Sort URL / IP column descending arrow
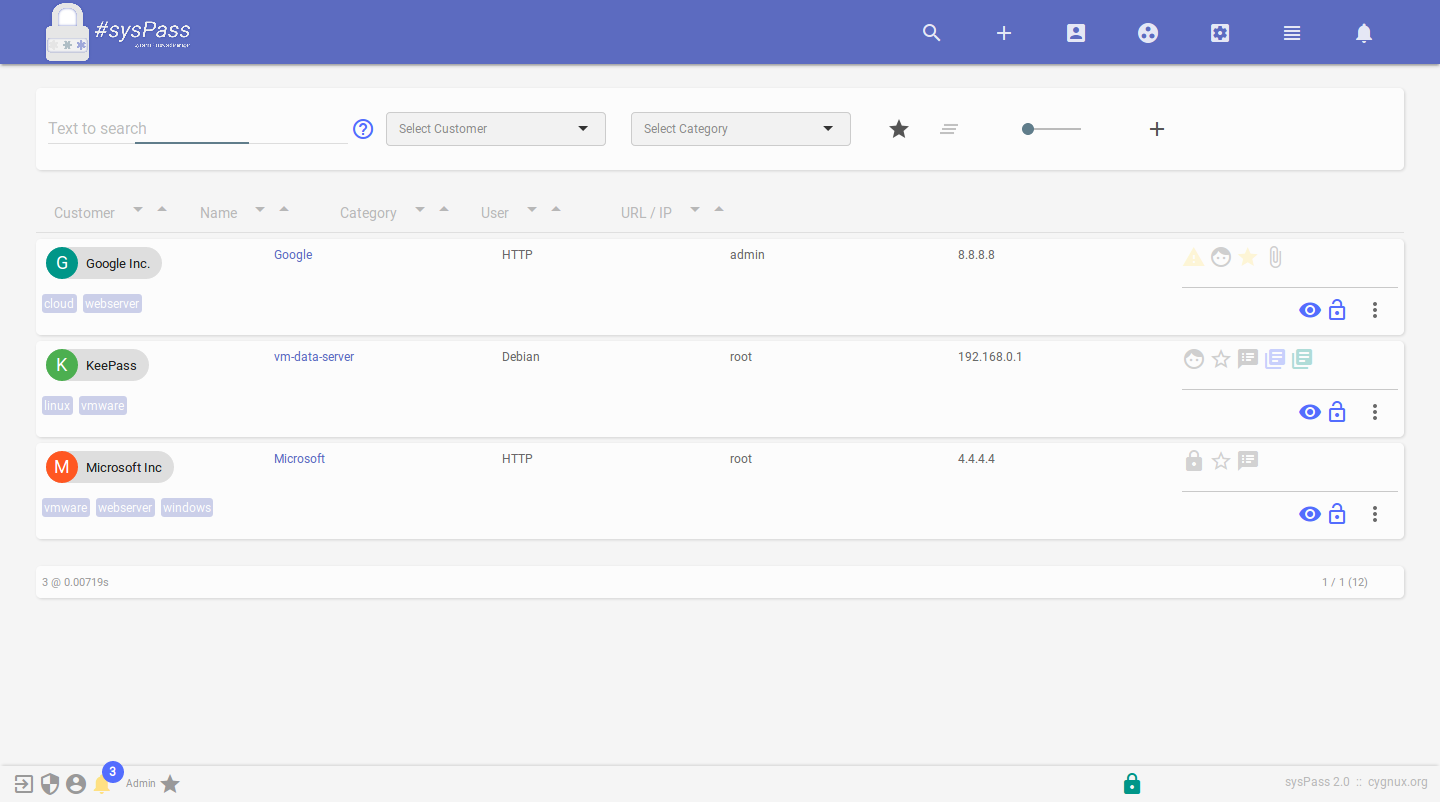 (x=695, y=209)
